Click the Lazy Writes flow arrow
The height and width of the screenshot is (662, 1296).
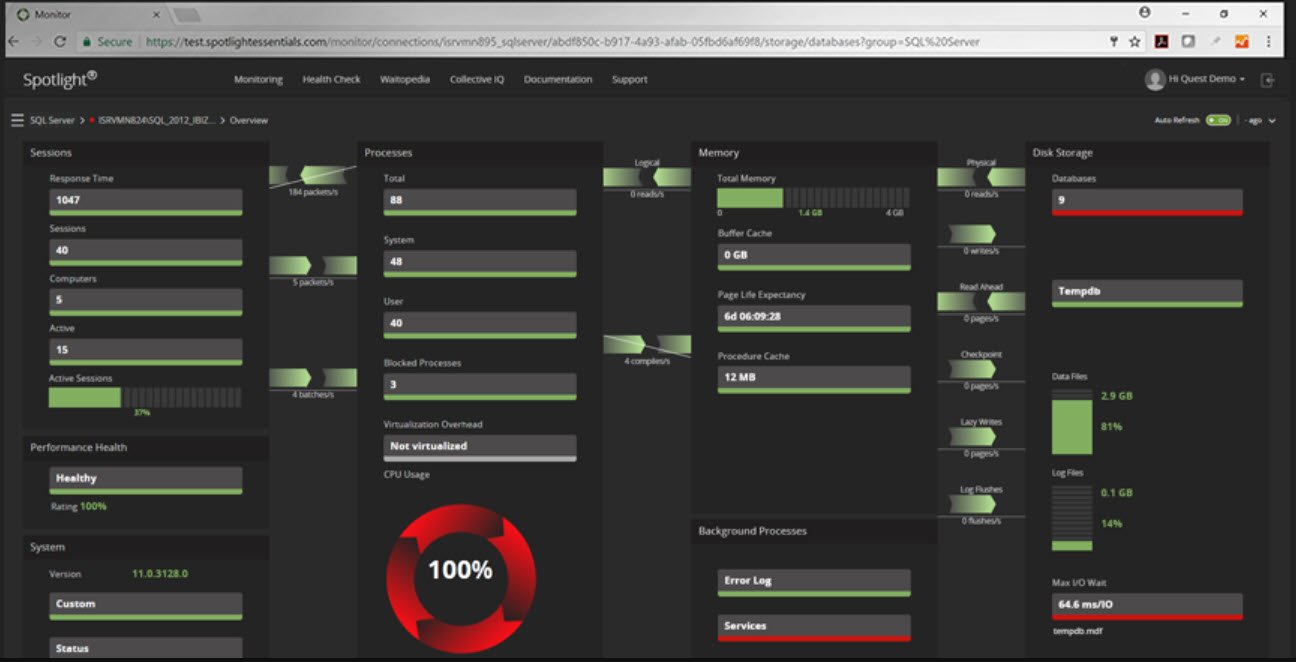973,437
